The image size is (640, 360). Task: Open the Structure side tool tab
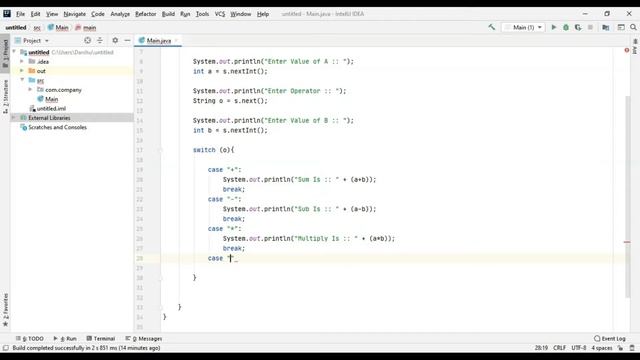[5, 96]
